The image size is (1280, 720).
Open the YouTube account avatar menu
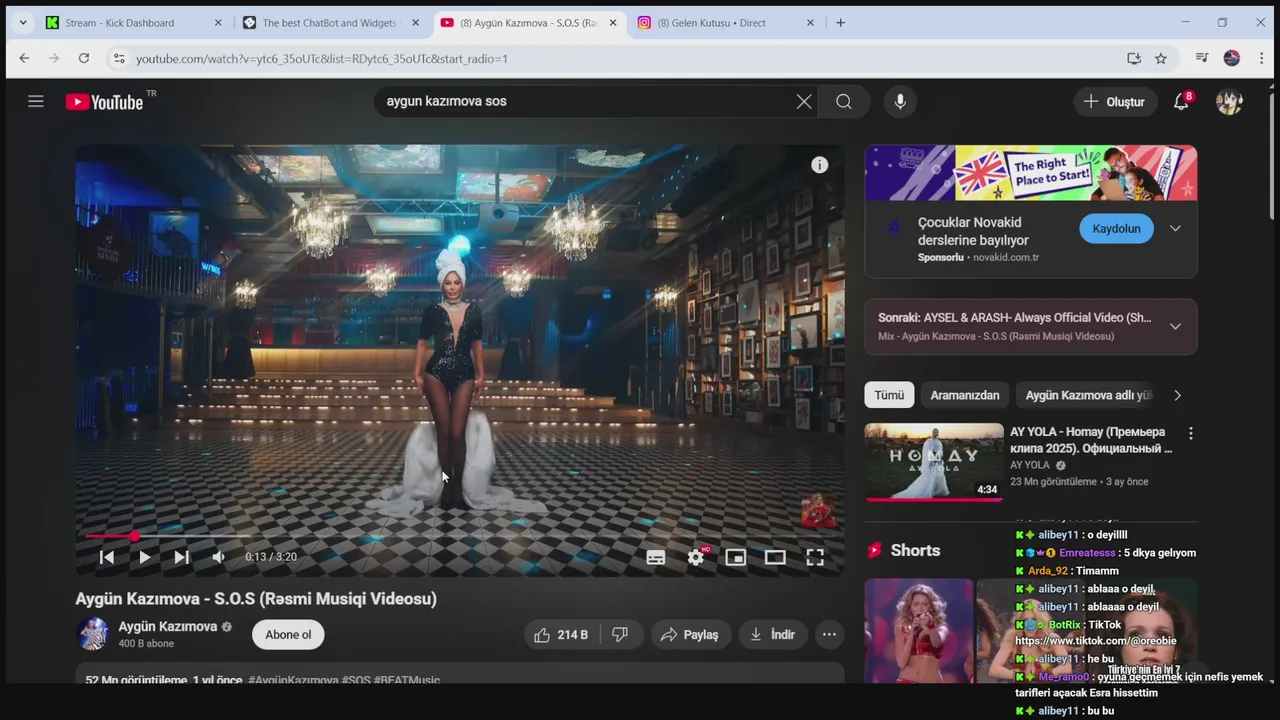1229,101
